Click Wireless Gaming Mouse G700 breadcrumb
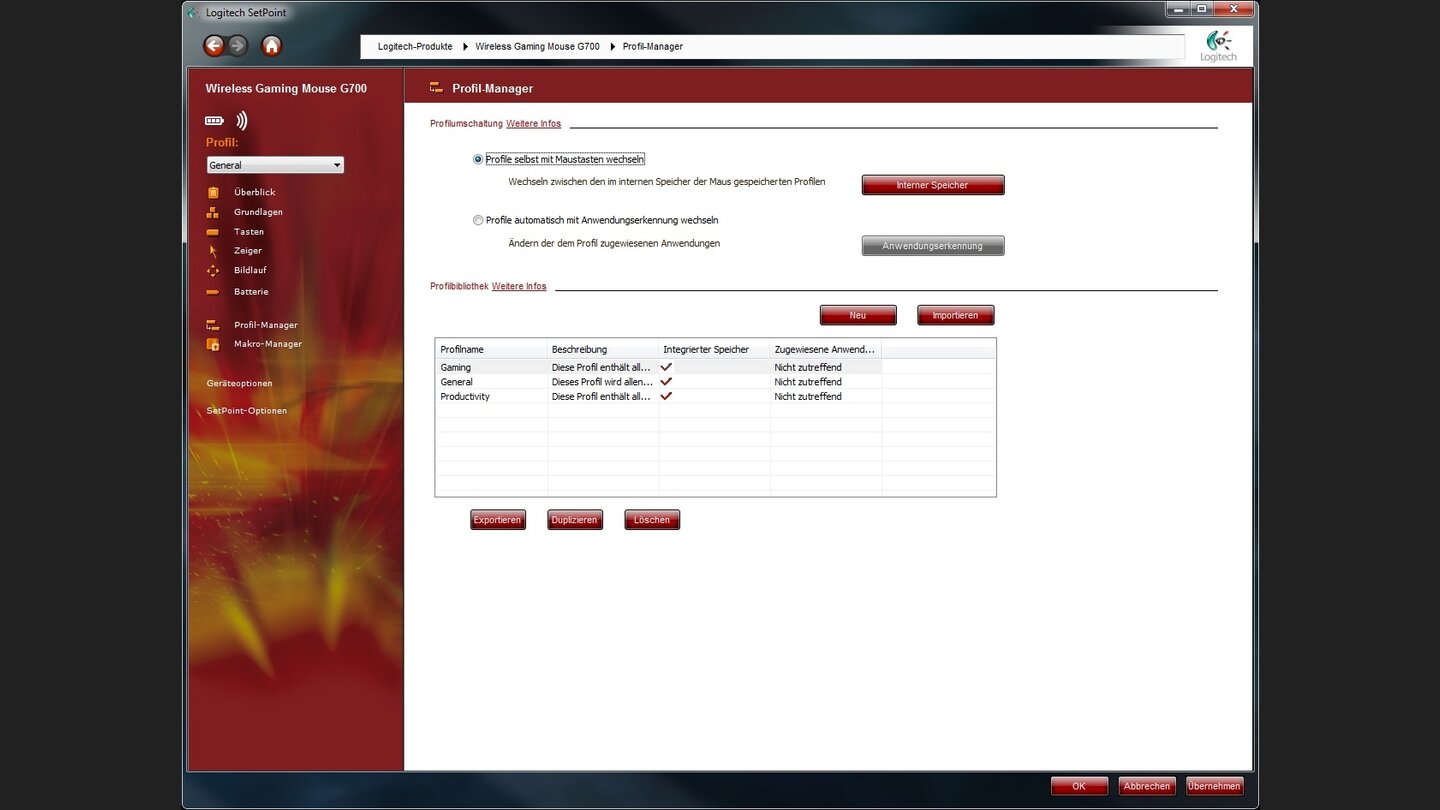Viewport: 1440px width, 810px height. pyautogui.click(x=537, y=47)
